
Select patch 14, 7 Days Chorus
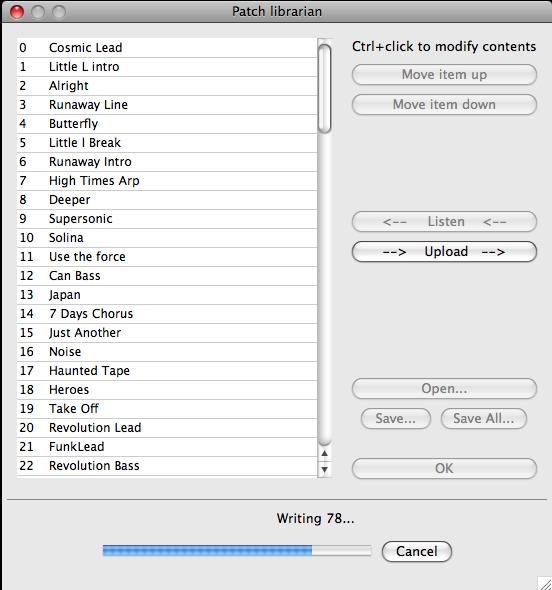[x=167, y=314]
